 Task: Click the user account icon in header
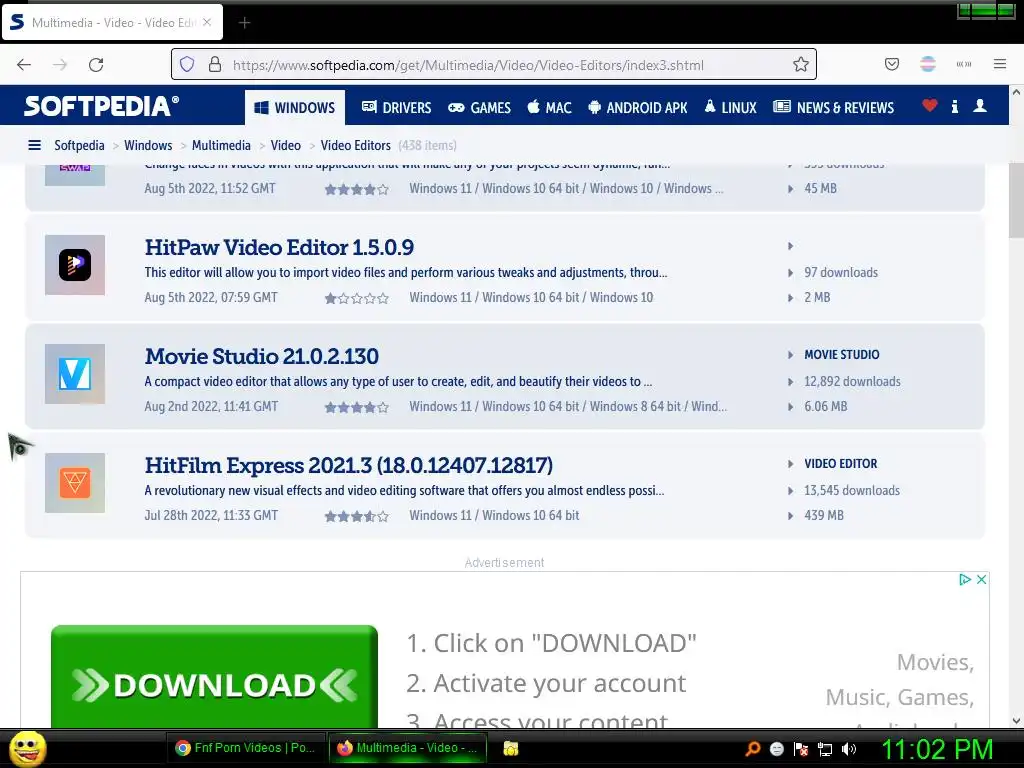coord(980,106)
